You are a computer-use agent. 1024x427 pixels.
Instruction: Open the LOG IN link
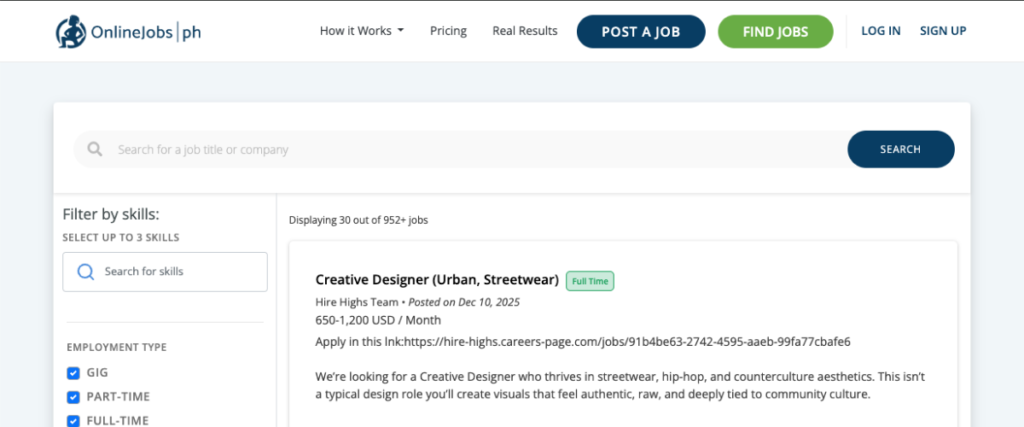(880, 31)
